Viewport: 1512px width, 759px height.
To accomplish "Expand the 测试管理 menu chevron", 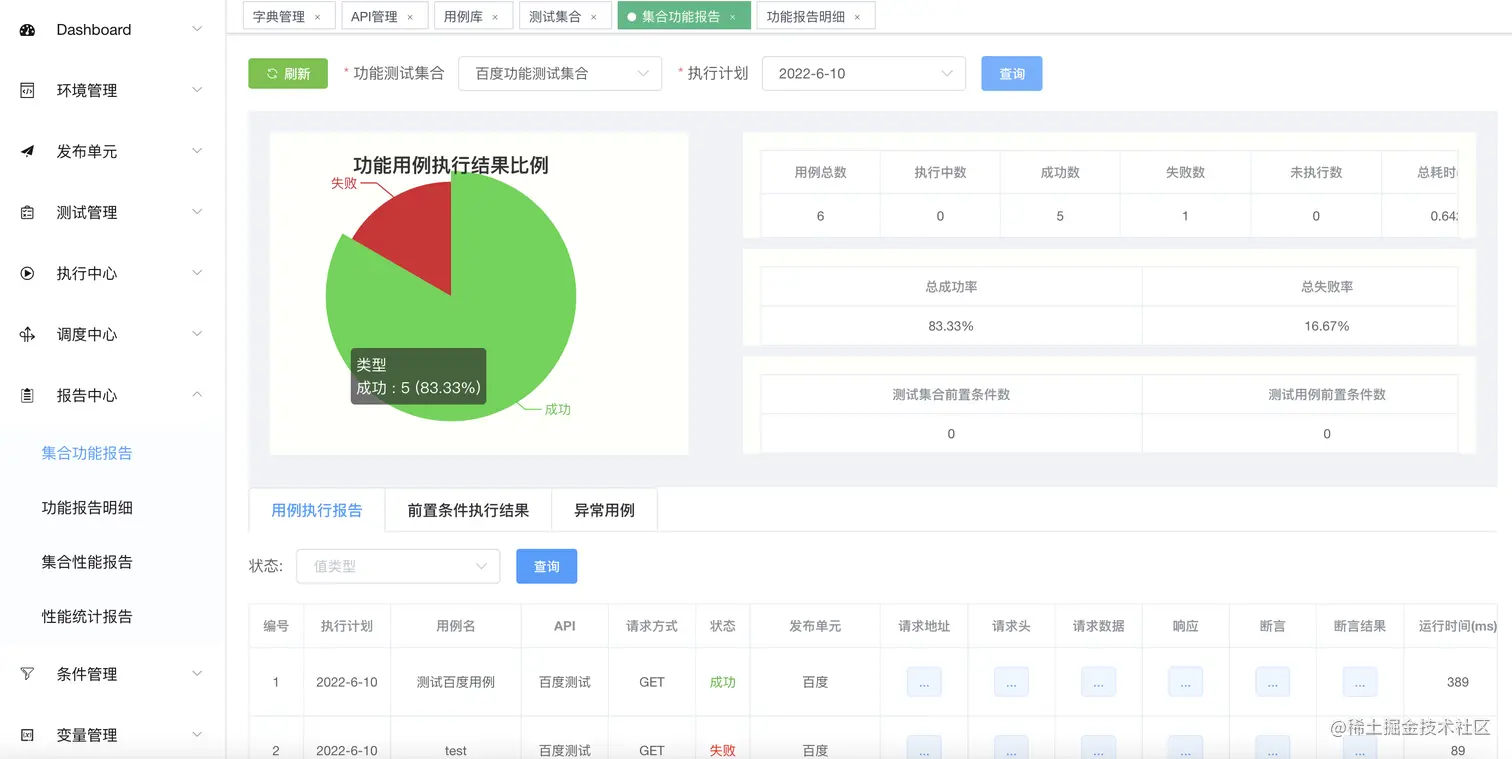I will click(x=197, y=212).
